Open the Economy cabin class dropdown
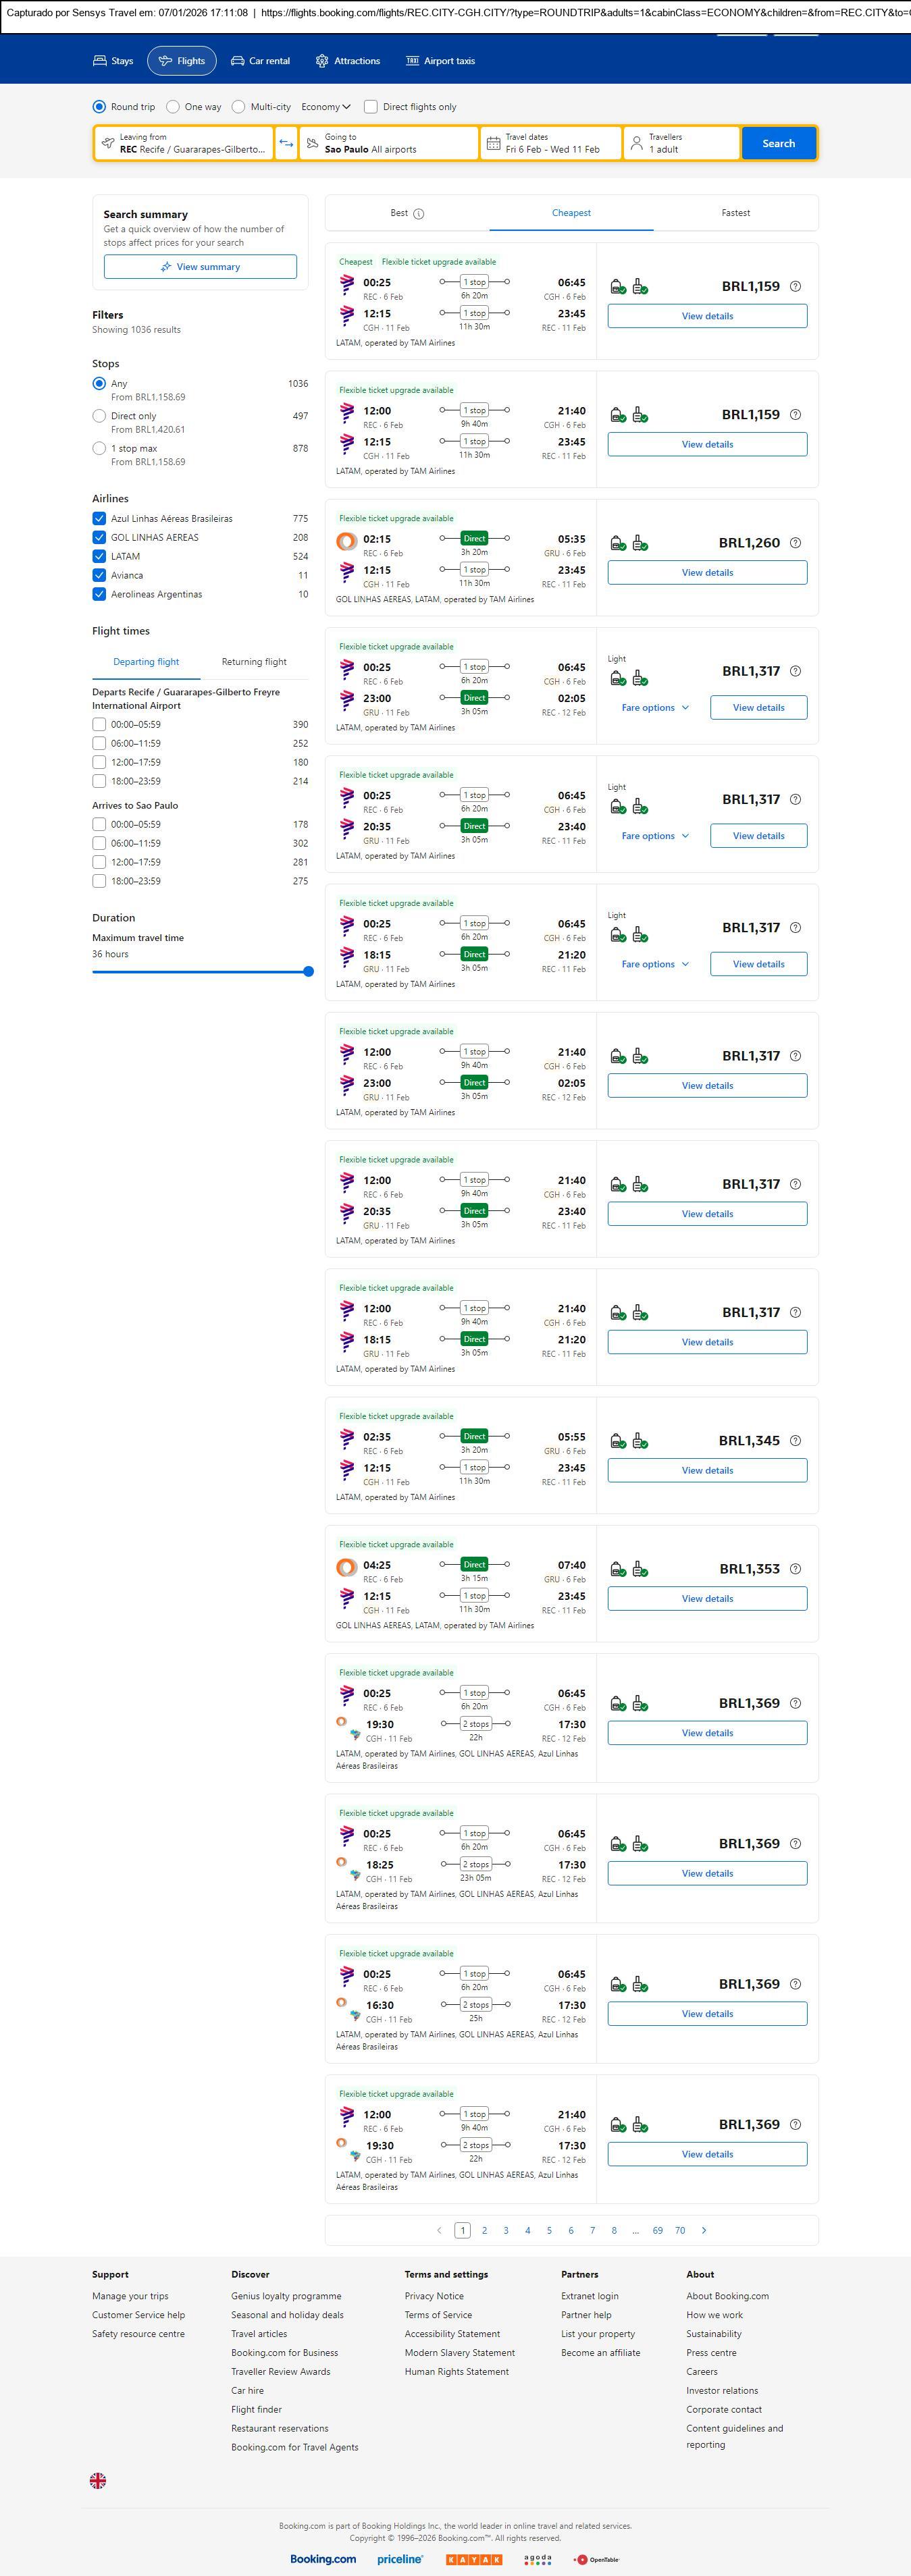The width and height of the screenshot is (911, 2576). pos(326,107)
